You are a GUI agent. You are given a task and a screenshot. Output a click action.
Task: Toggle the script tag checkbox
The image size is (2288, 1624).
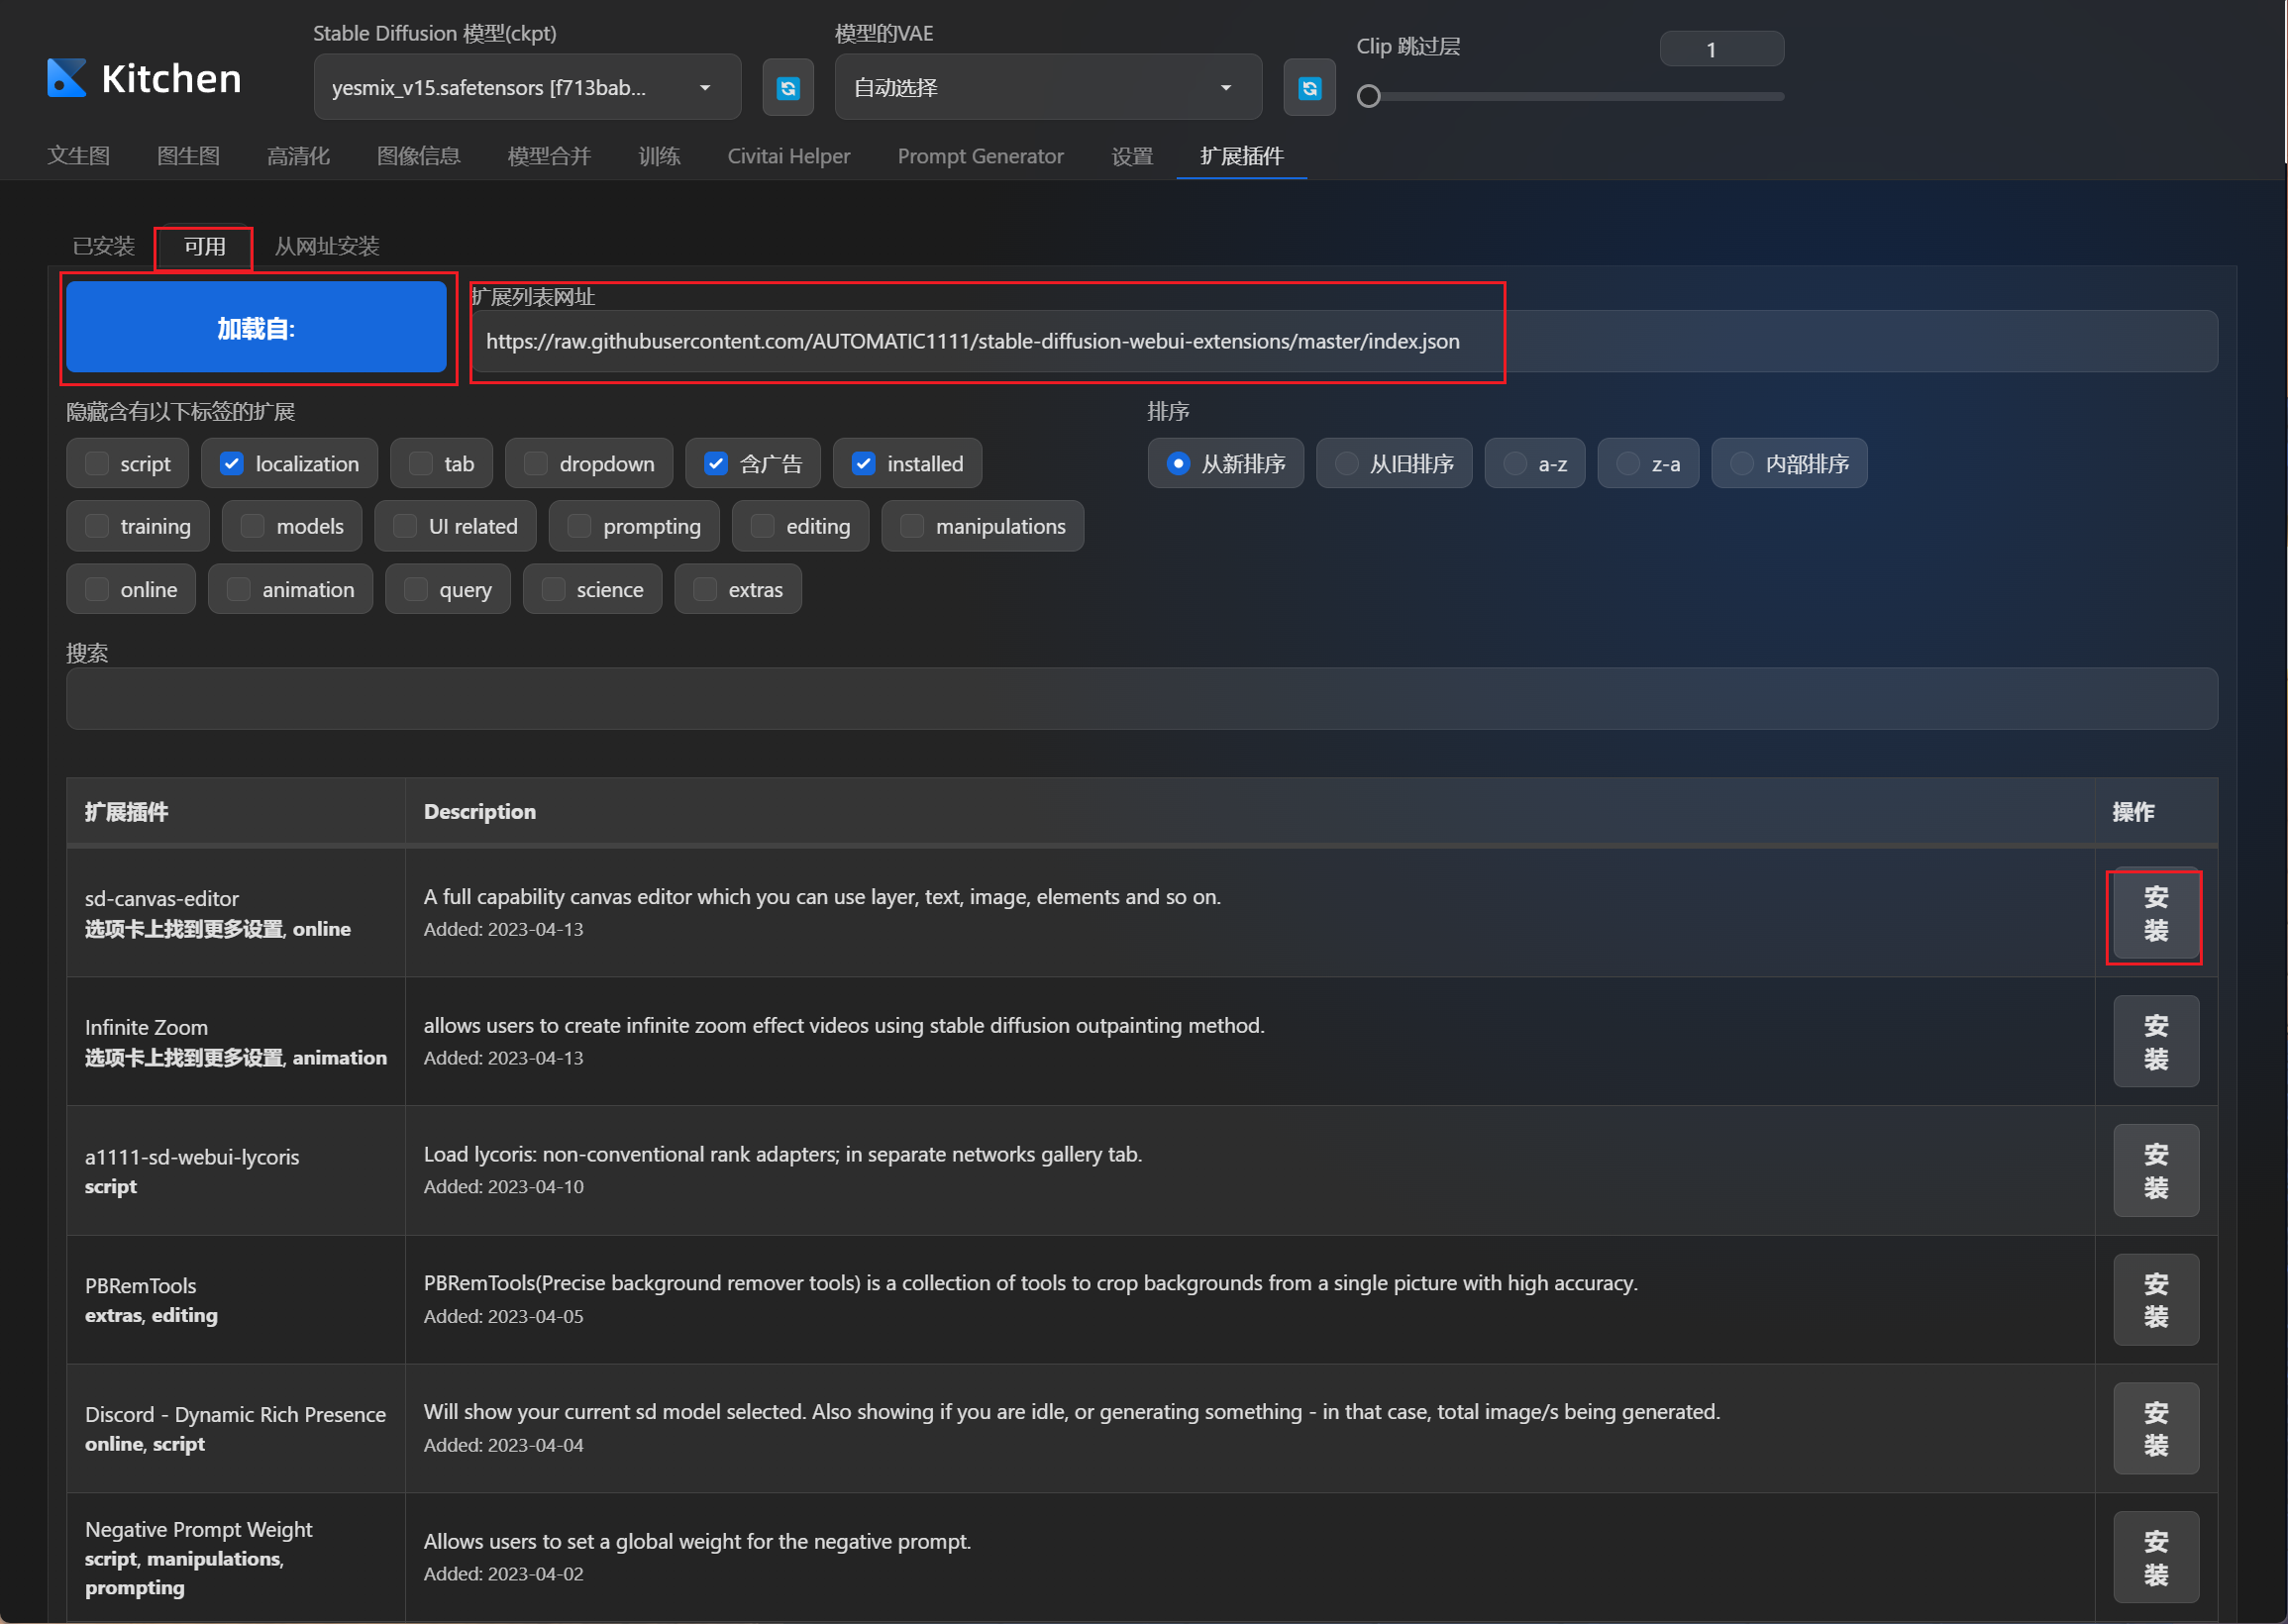coord(97,463)
